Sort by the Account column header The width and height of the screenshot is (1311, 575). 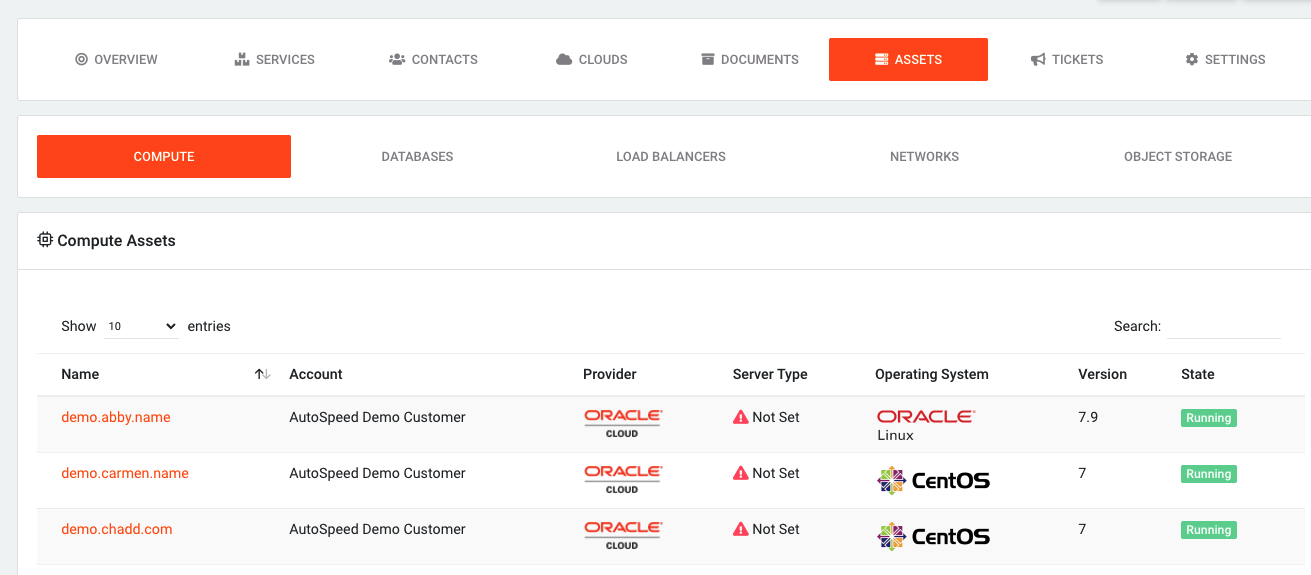(316, 374)
